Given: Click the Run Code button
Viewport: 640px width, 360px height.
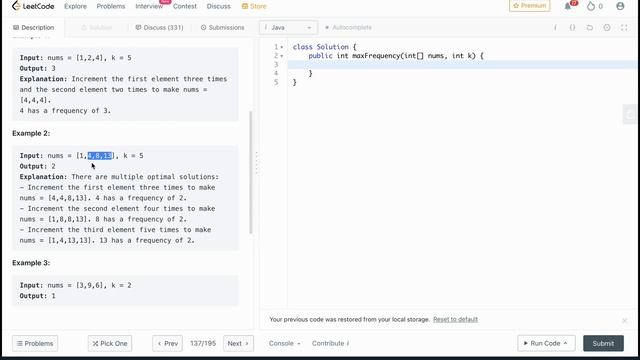Looking at the screenshot, I should tap(546, 343).
